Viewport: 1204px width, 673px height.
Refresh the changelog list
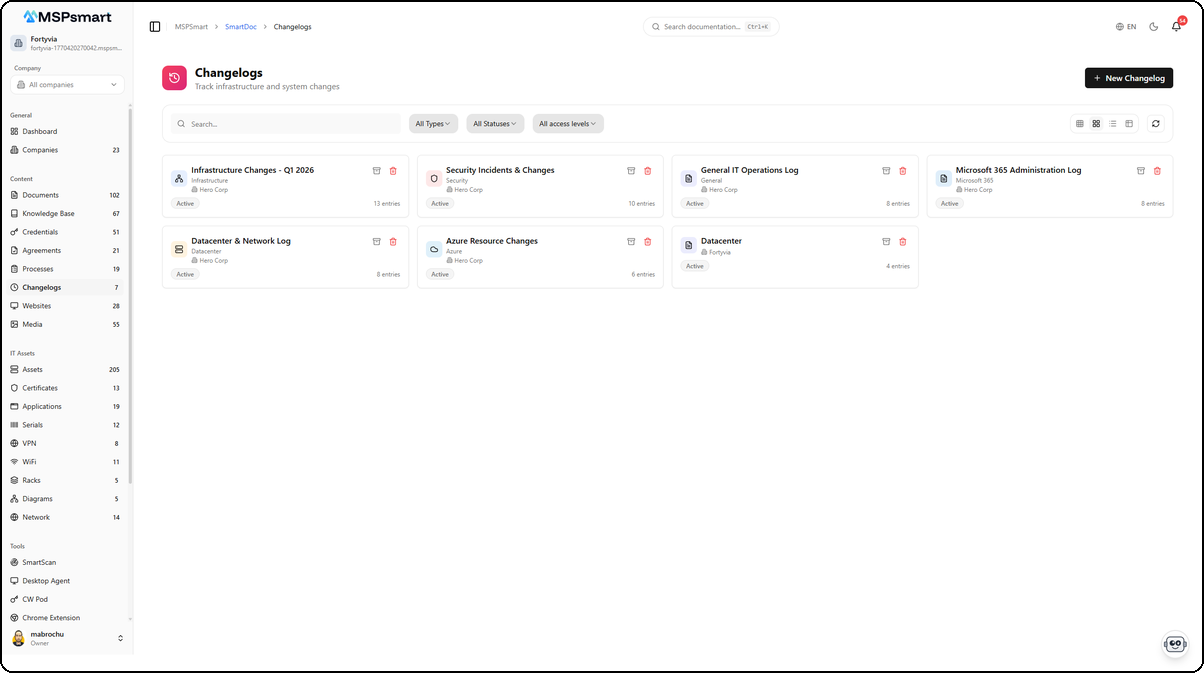[x=1156, y=123]
